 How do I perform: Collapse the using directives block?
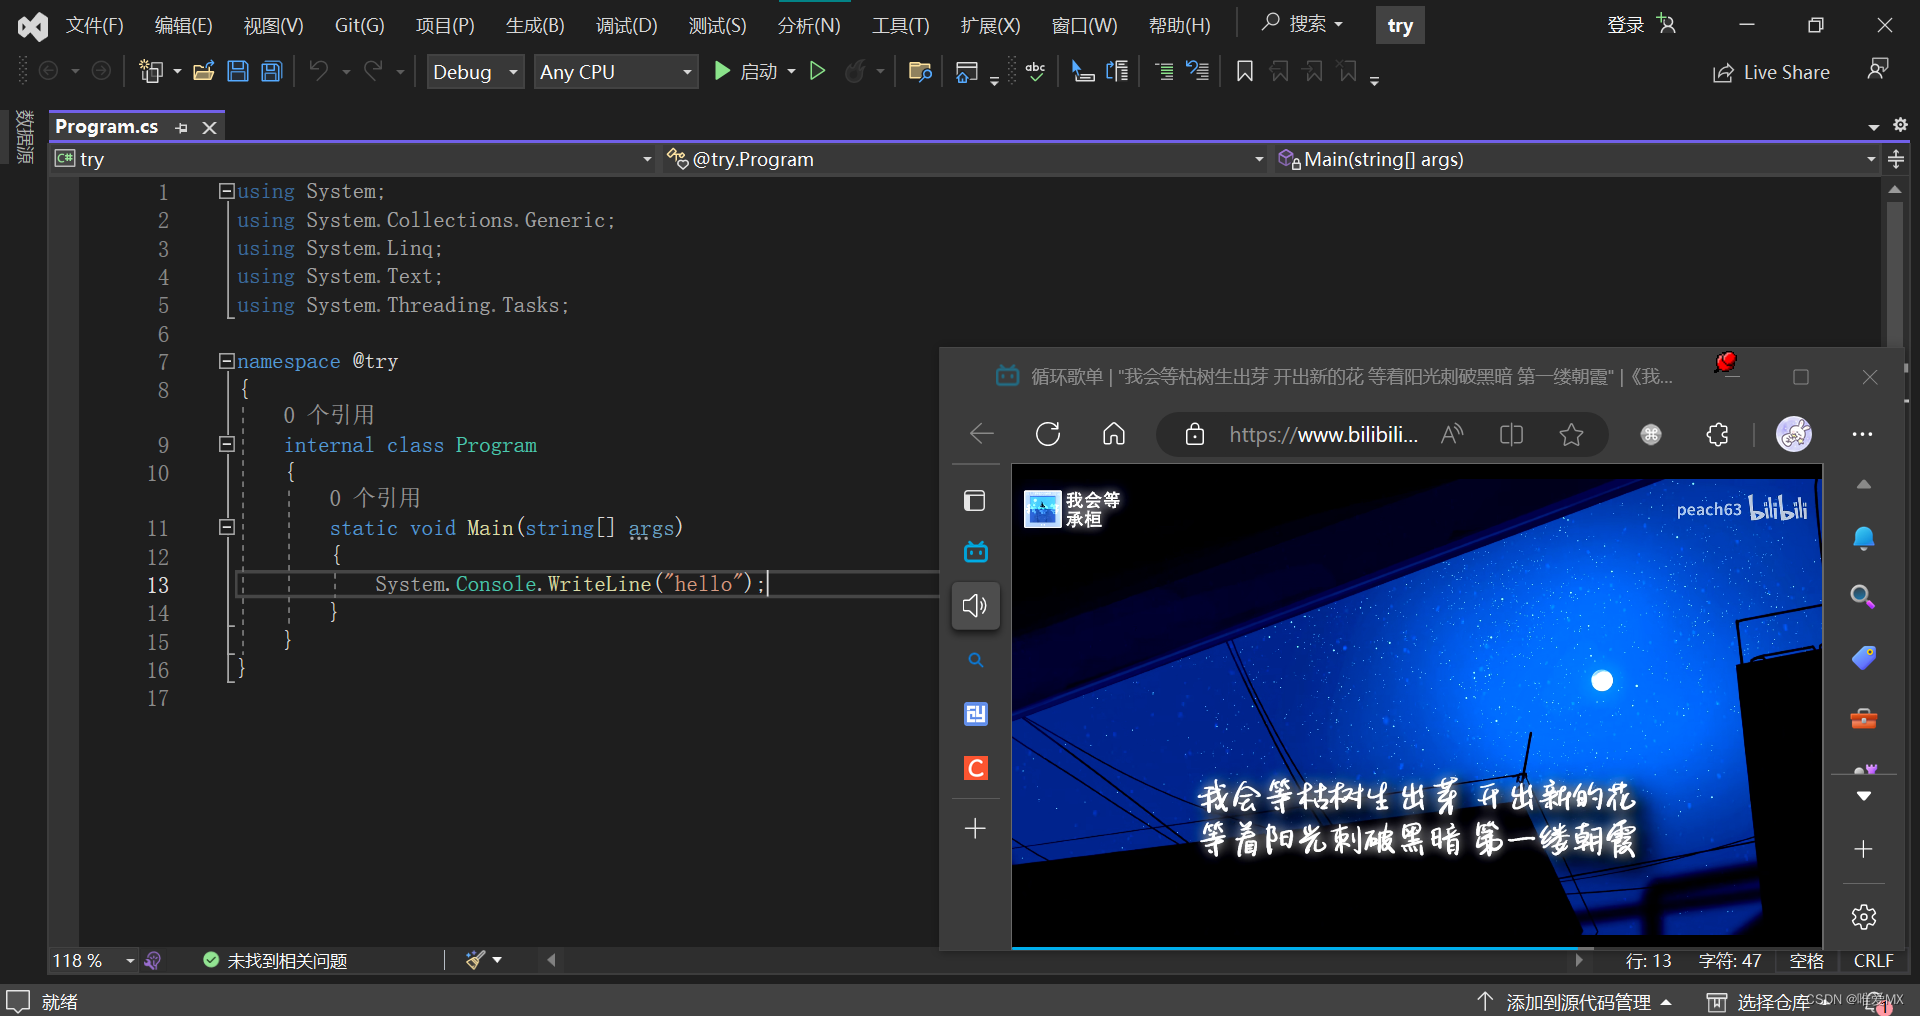[227, 190]
